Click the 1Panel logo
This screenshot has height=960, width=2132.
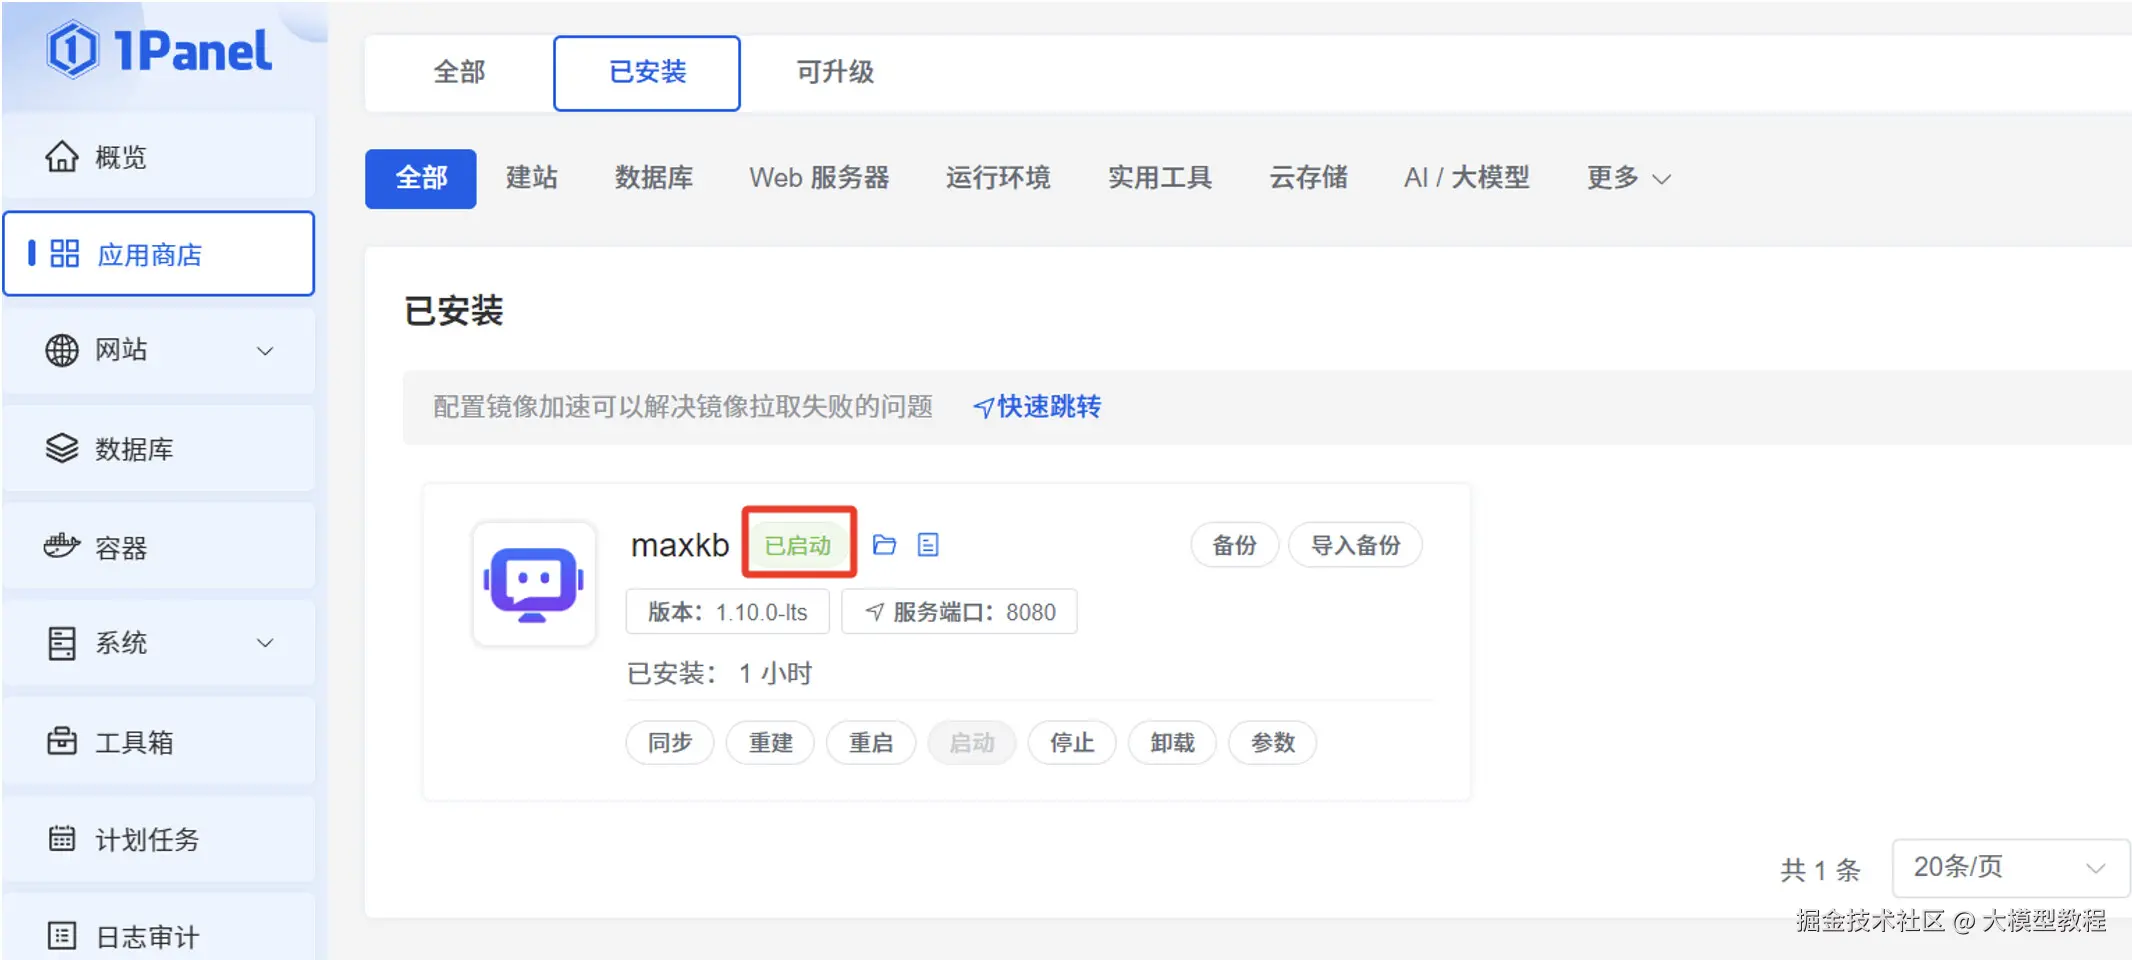[x=160, y=50]
